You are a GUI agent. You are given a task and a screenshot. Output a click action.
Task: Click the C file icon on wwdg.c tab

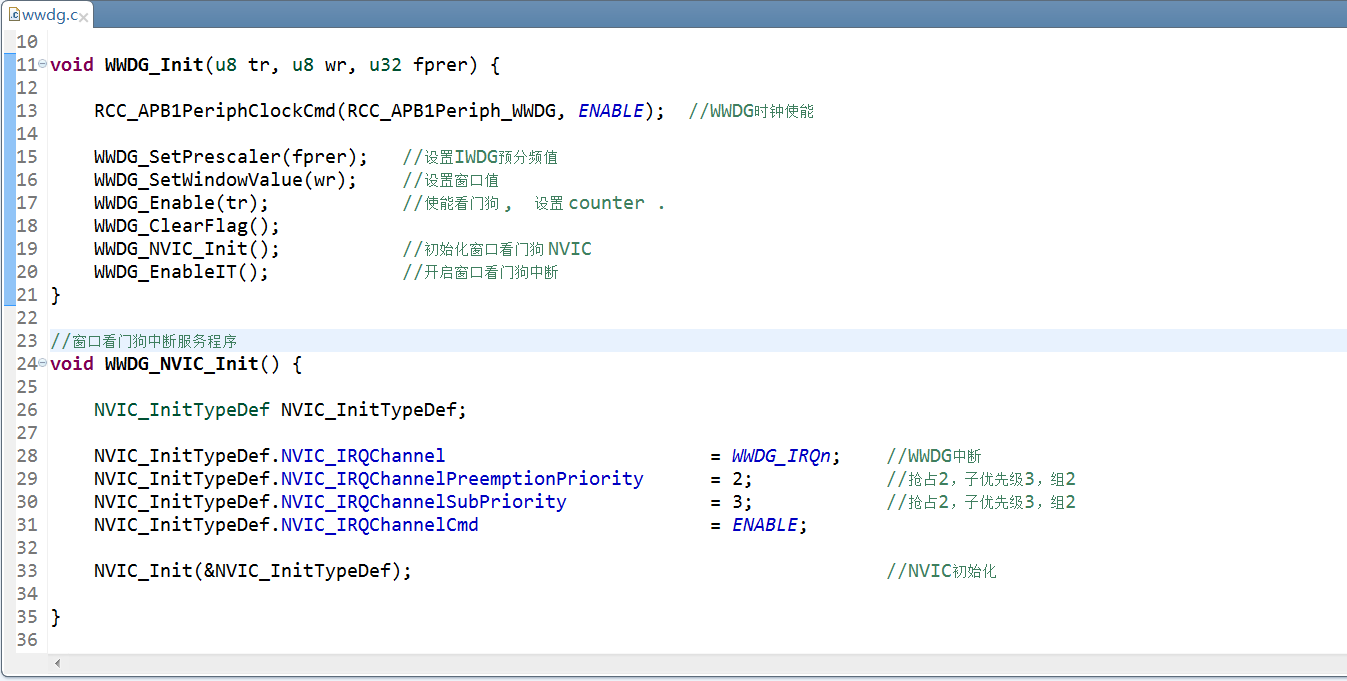coord(13,16)
